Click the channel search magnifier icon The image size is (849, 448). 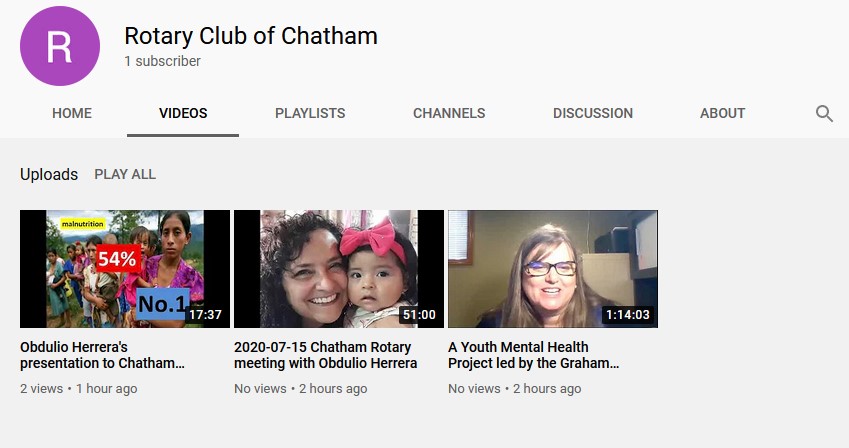coord(824,113)
